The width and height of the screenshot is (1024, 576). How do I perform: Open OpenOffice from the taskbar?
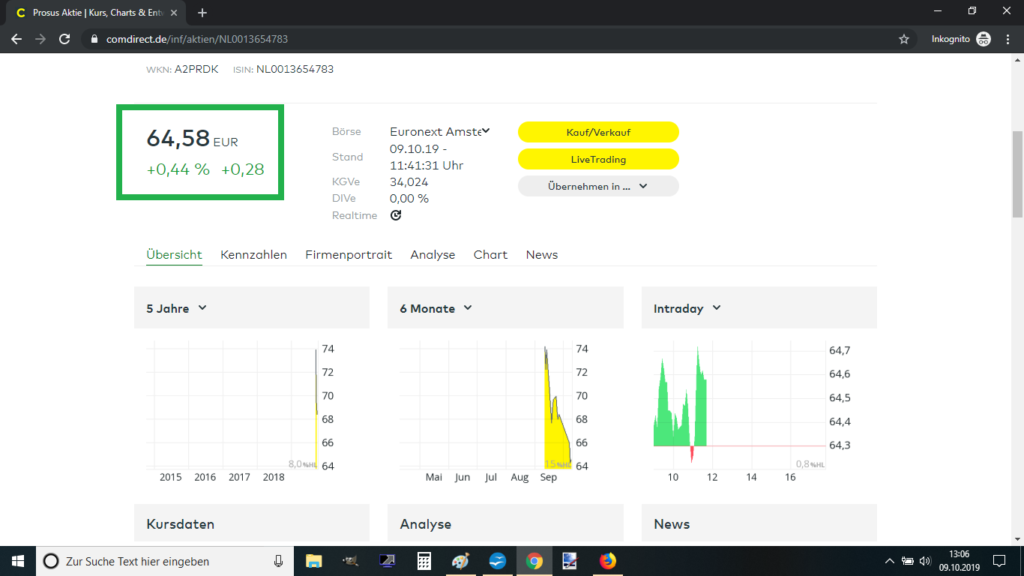tap(497, 561)
